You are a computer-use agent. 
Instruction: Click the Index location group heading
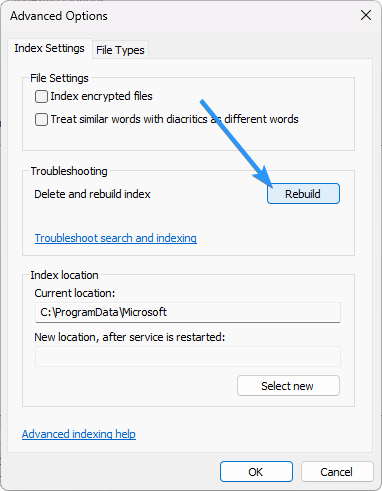click(64, 275)
